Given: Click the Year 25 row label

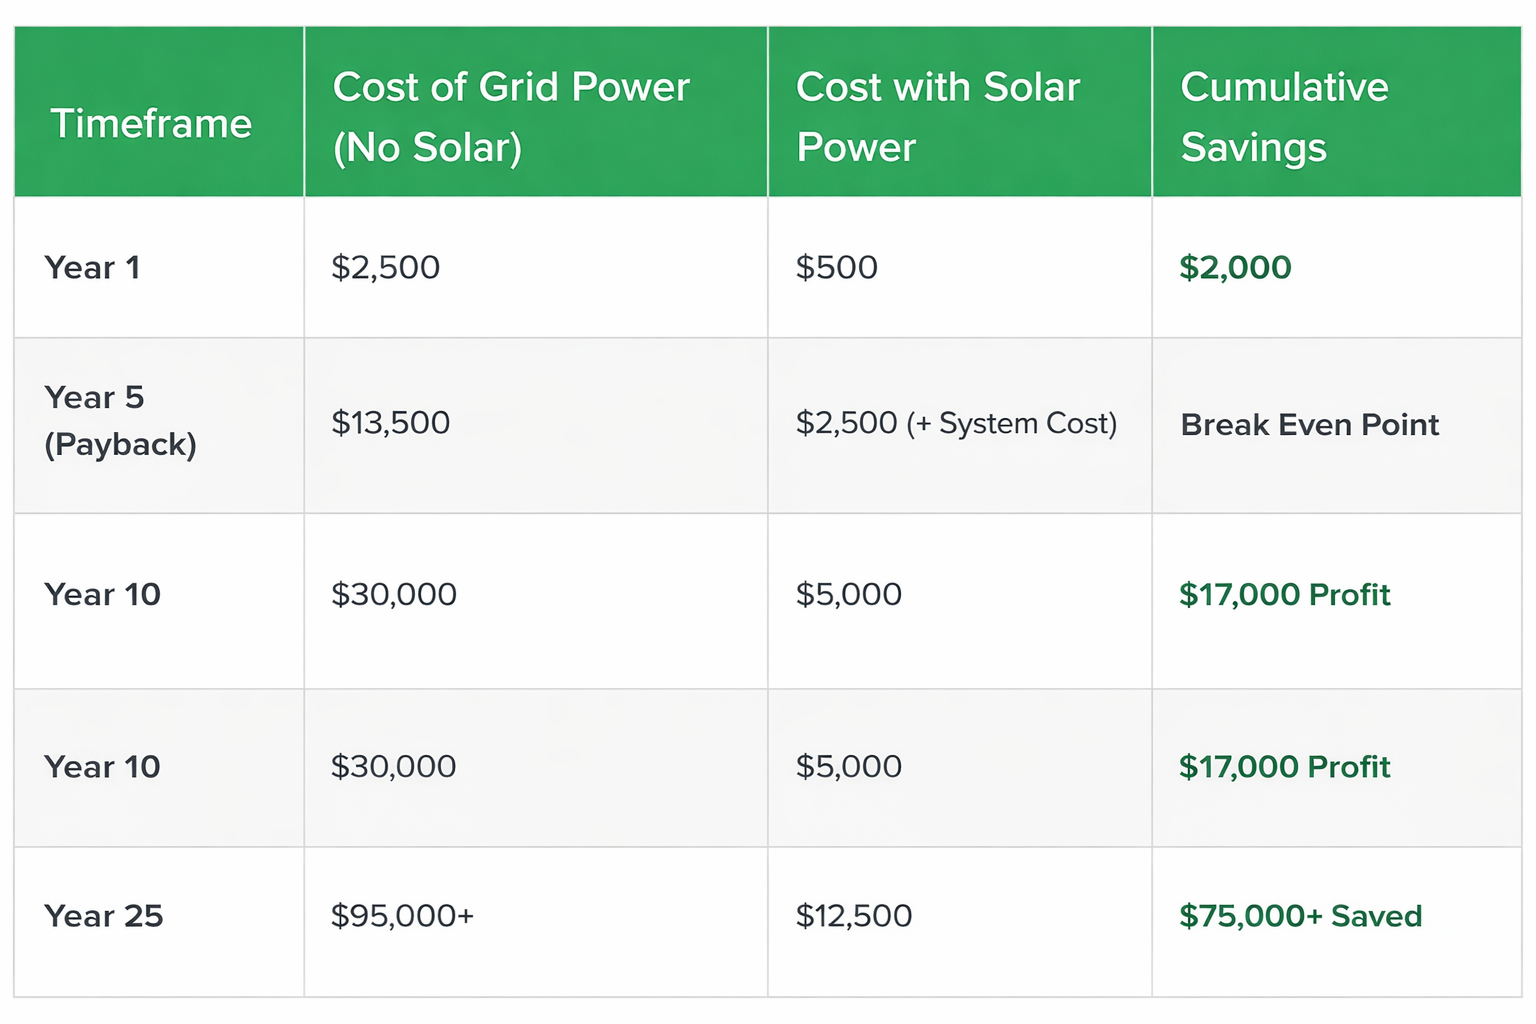Looking at the screenshot, I should point(103,916).
